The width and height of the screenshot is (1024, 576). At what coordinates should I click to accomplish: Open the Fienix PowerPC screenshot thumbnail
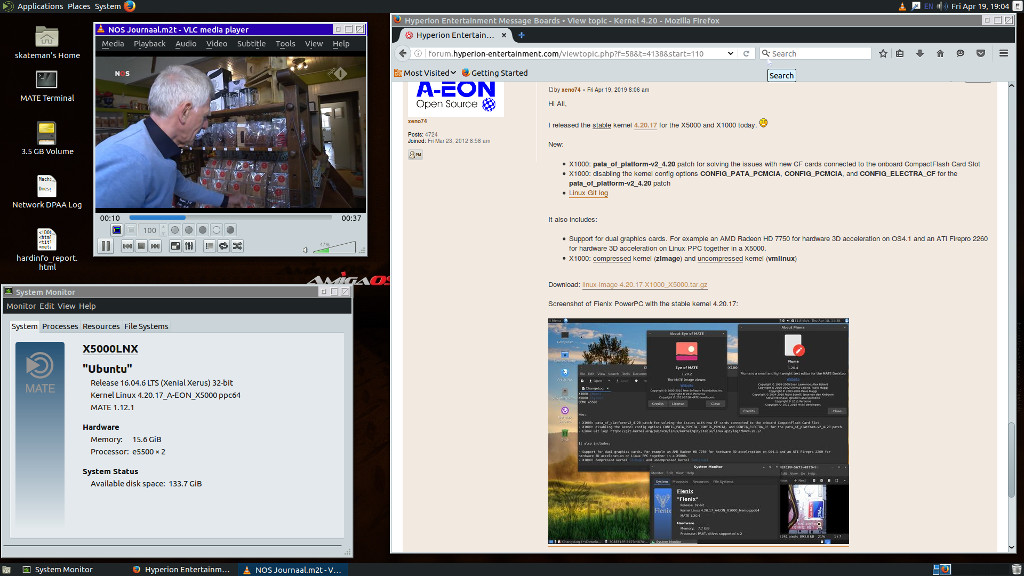click(x=698, y=432)
